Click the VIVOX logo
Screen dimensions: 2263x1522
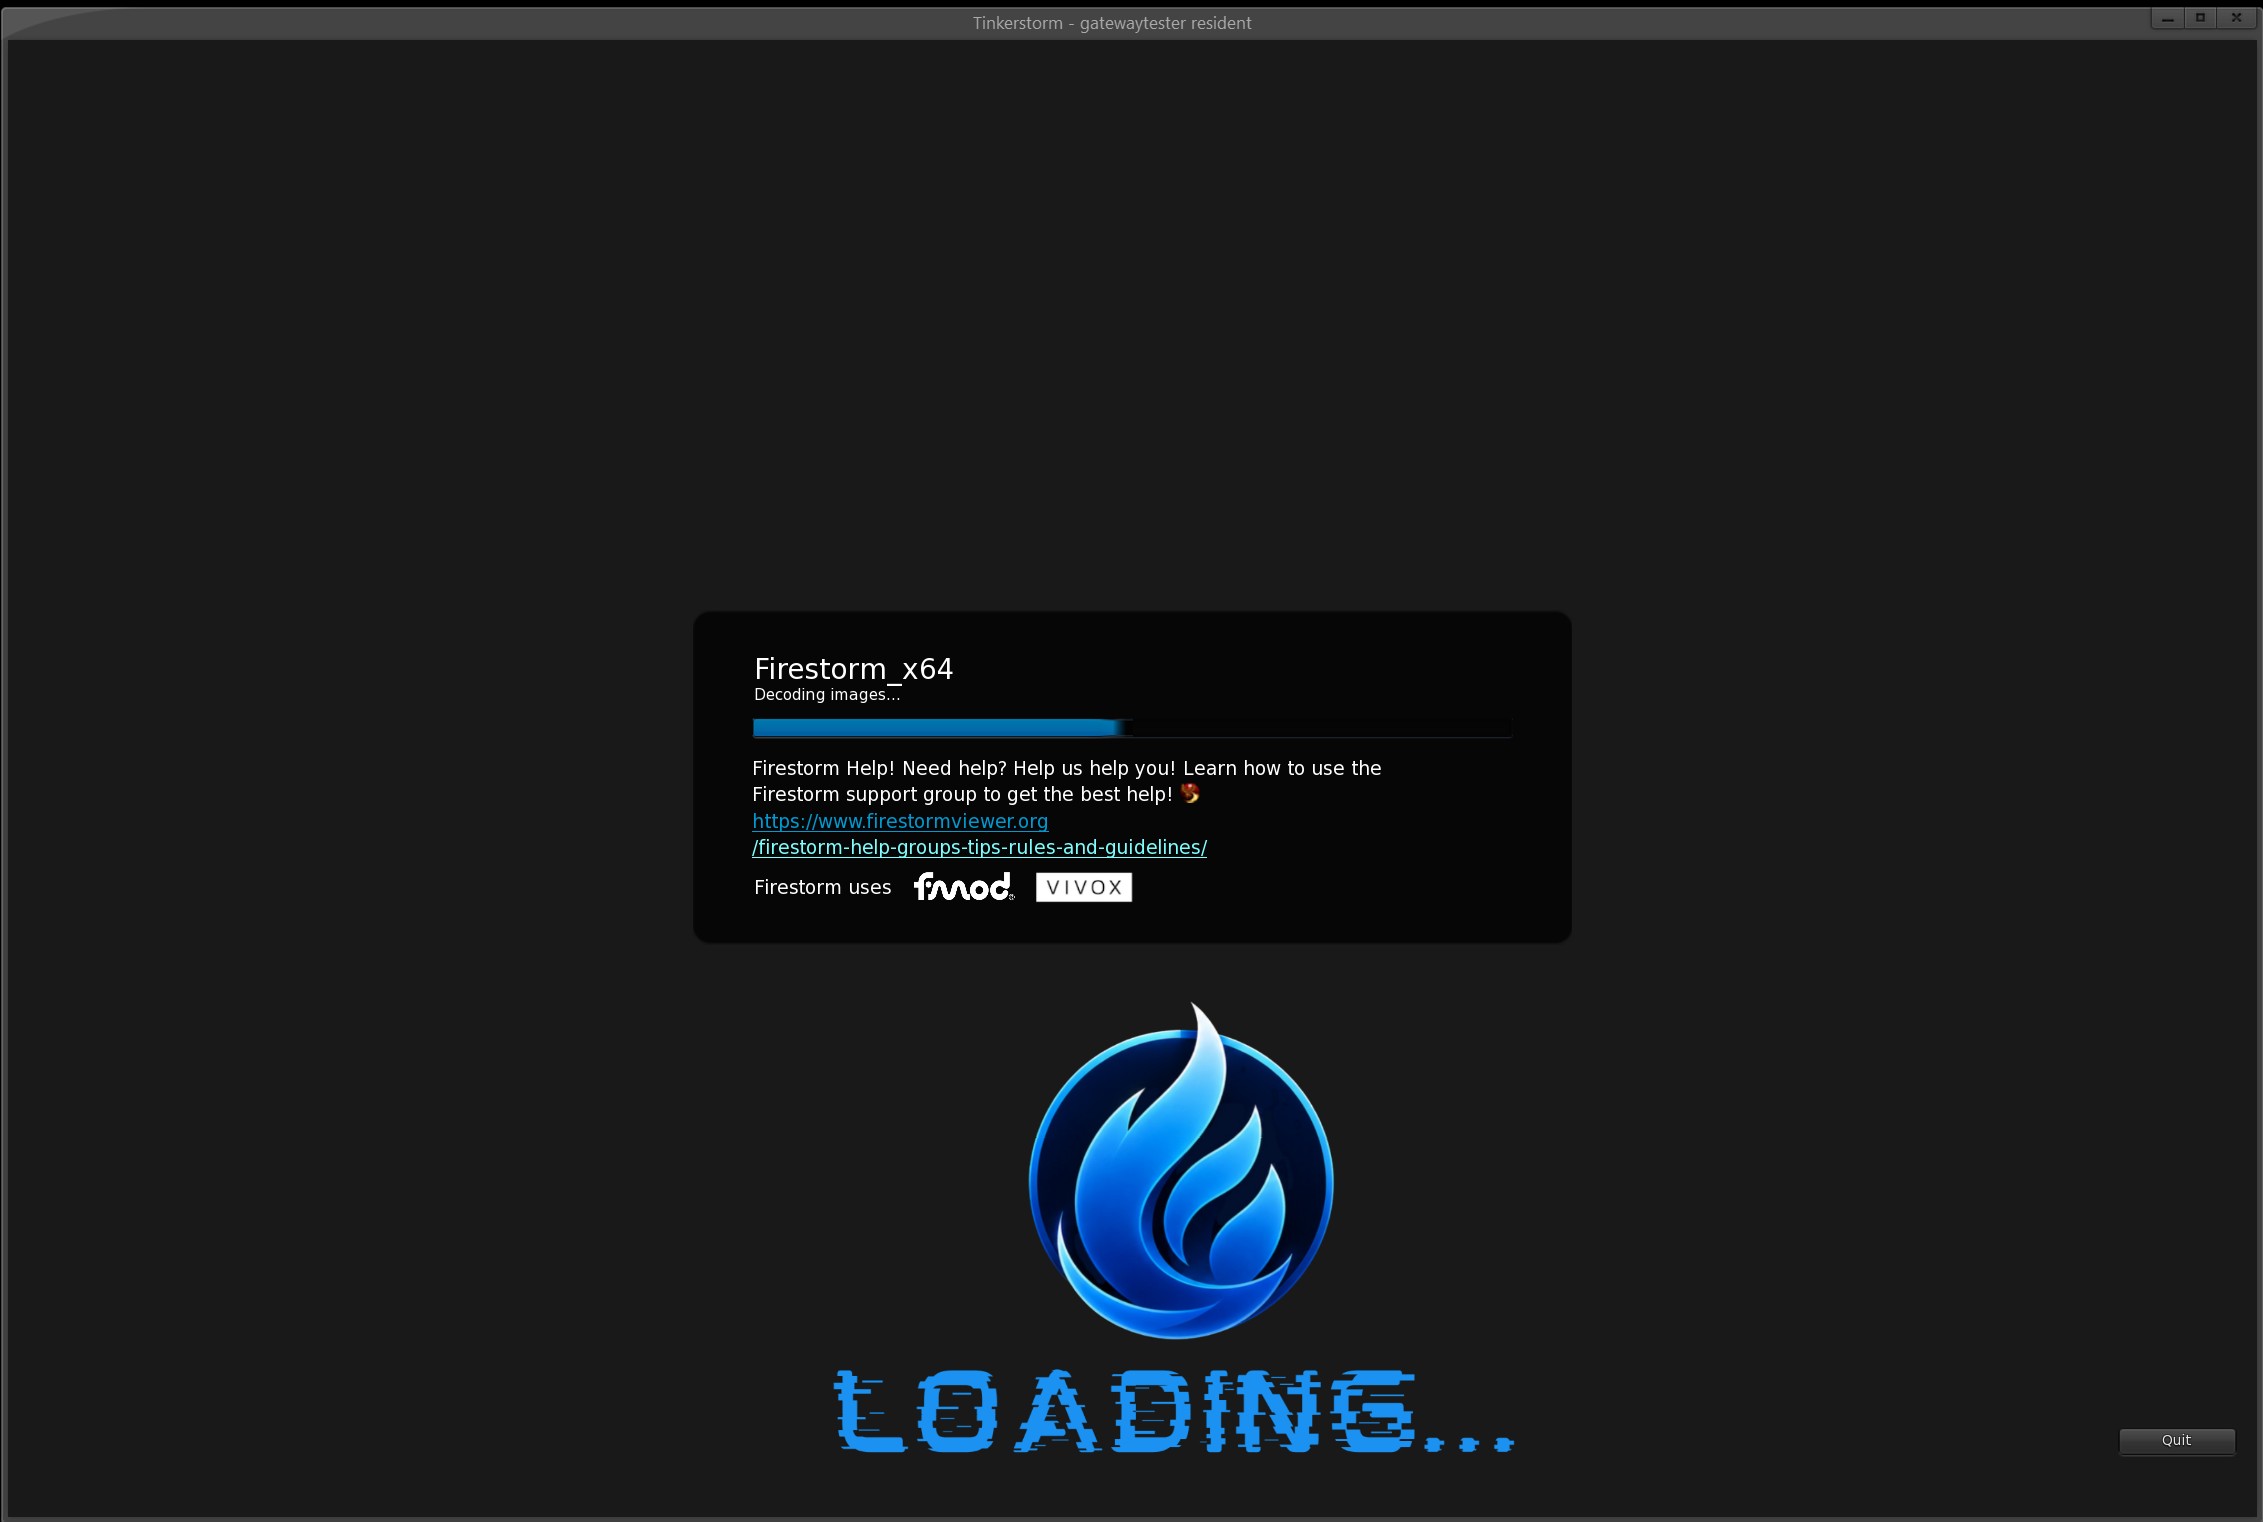point(1084,887)
